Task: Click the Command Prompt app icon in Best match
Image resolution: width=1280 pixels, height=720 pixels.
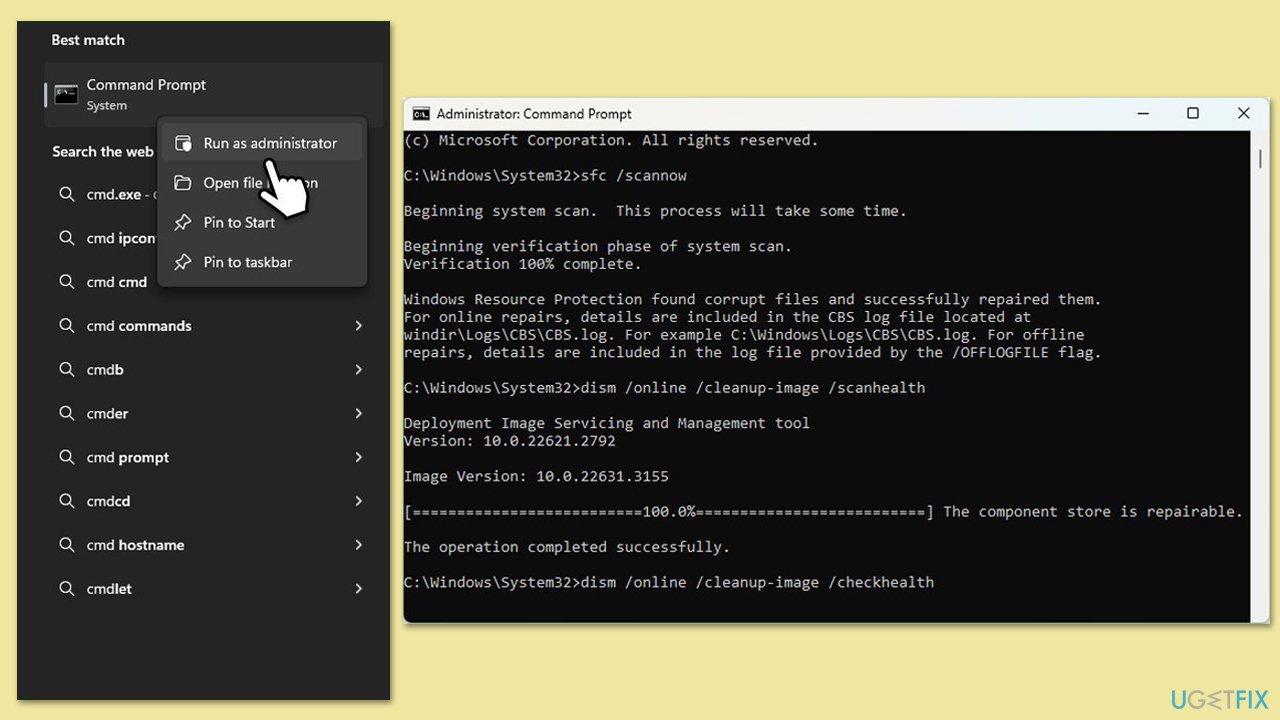Action: [x=66, y=95]
